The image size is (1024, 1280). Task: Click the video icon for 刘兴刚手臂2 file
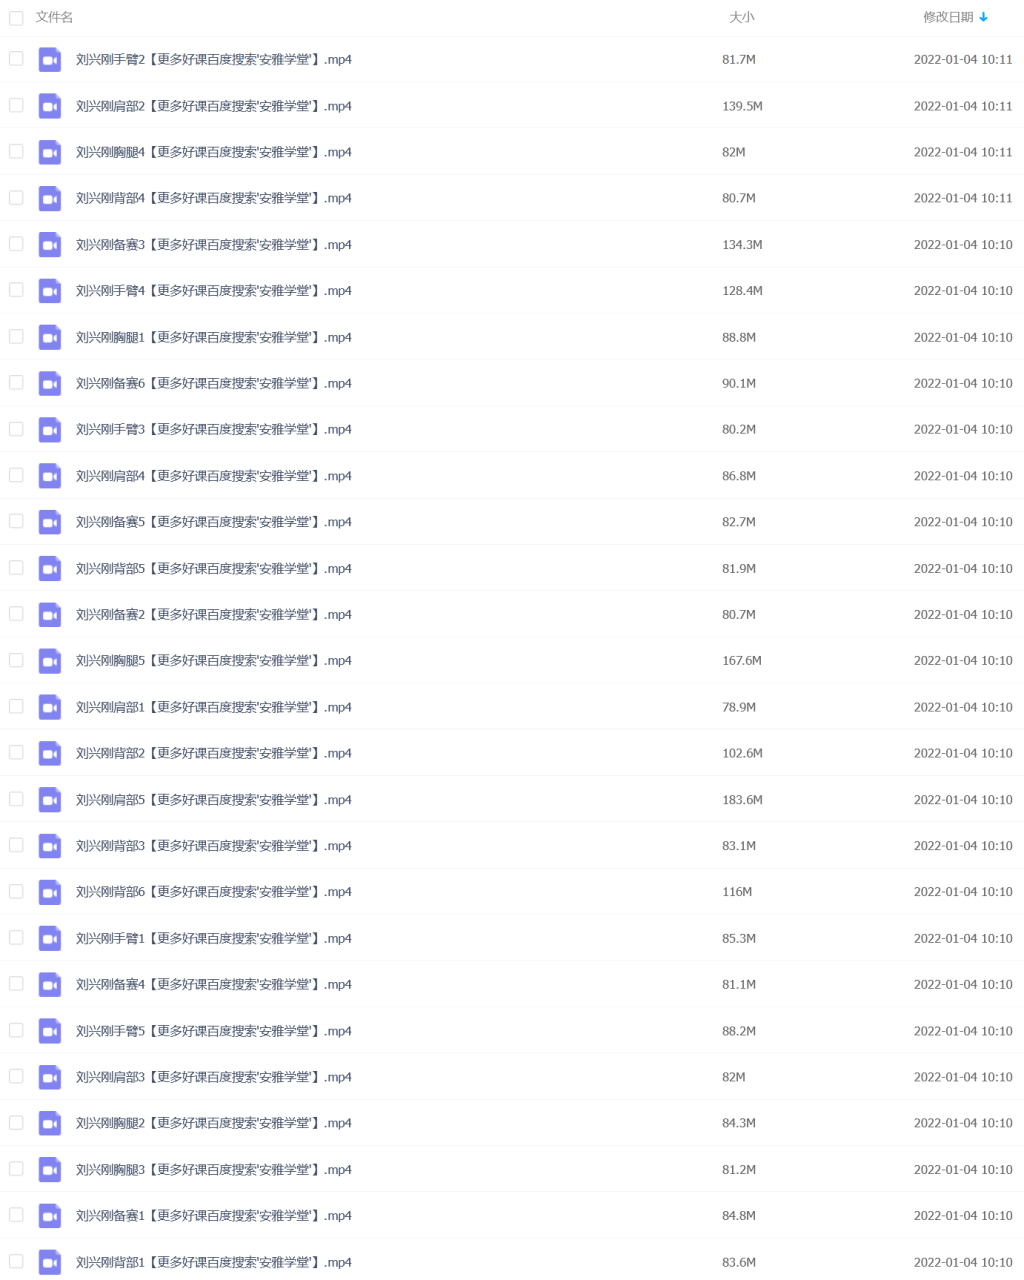pyautogui.click(x=50, y=60)
